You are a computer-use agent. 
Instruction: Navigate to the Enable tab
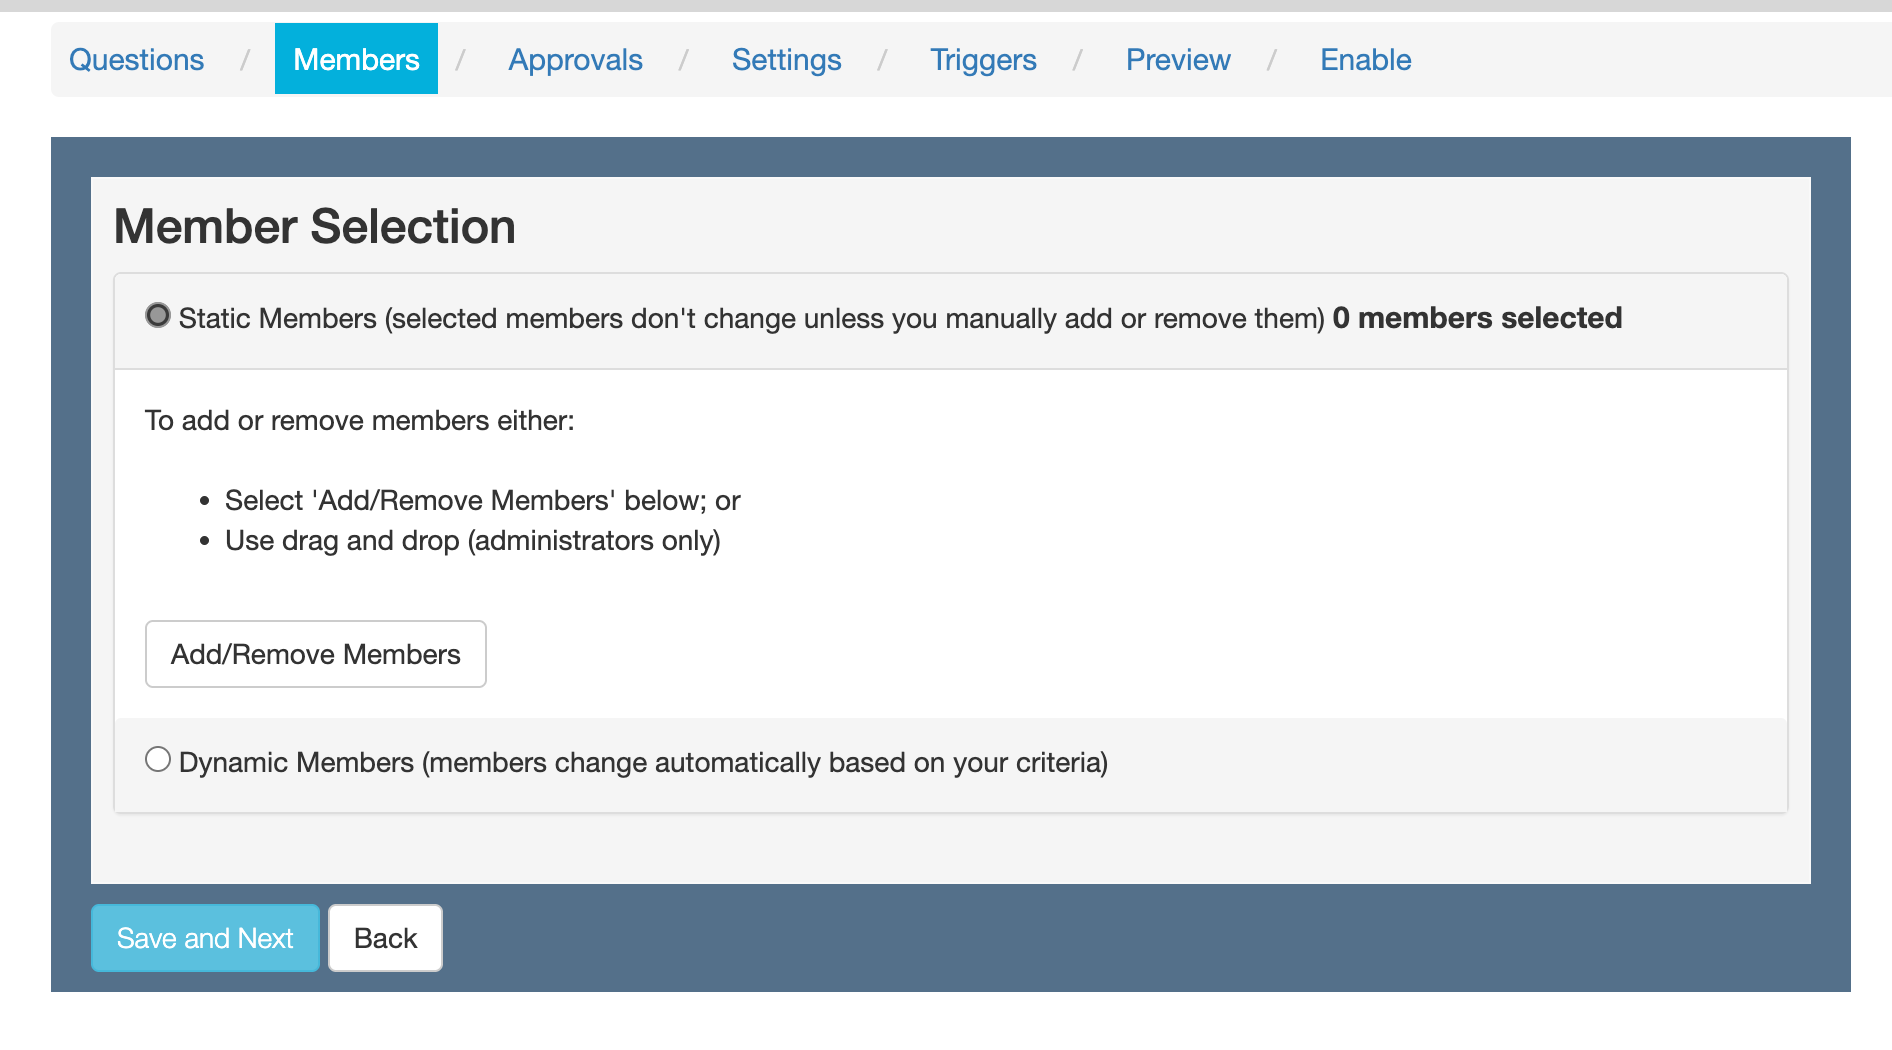(x=1365, y=60)
